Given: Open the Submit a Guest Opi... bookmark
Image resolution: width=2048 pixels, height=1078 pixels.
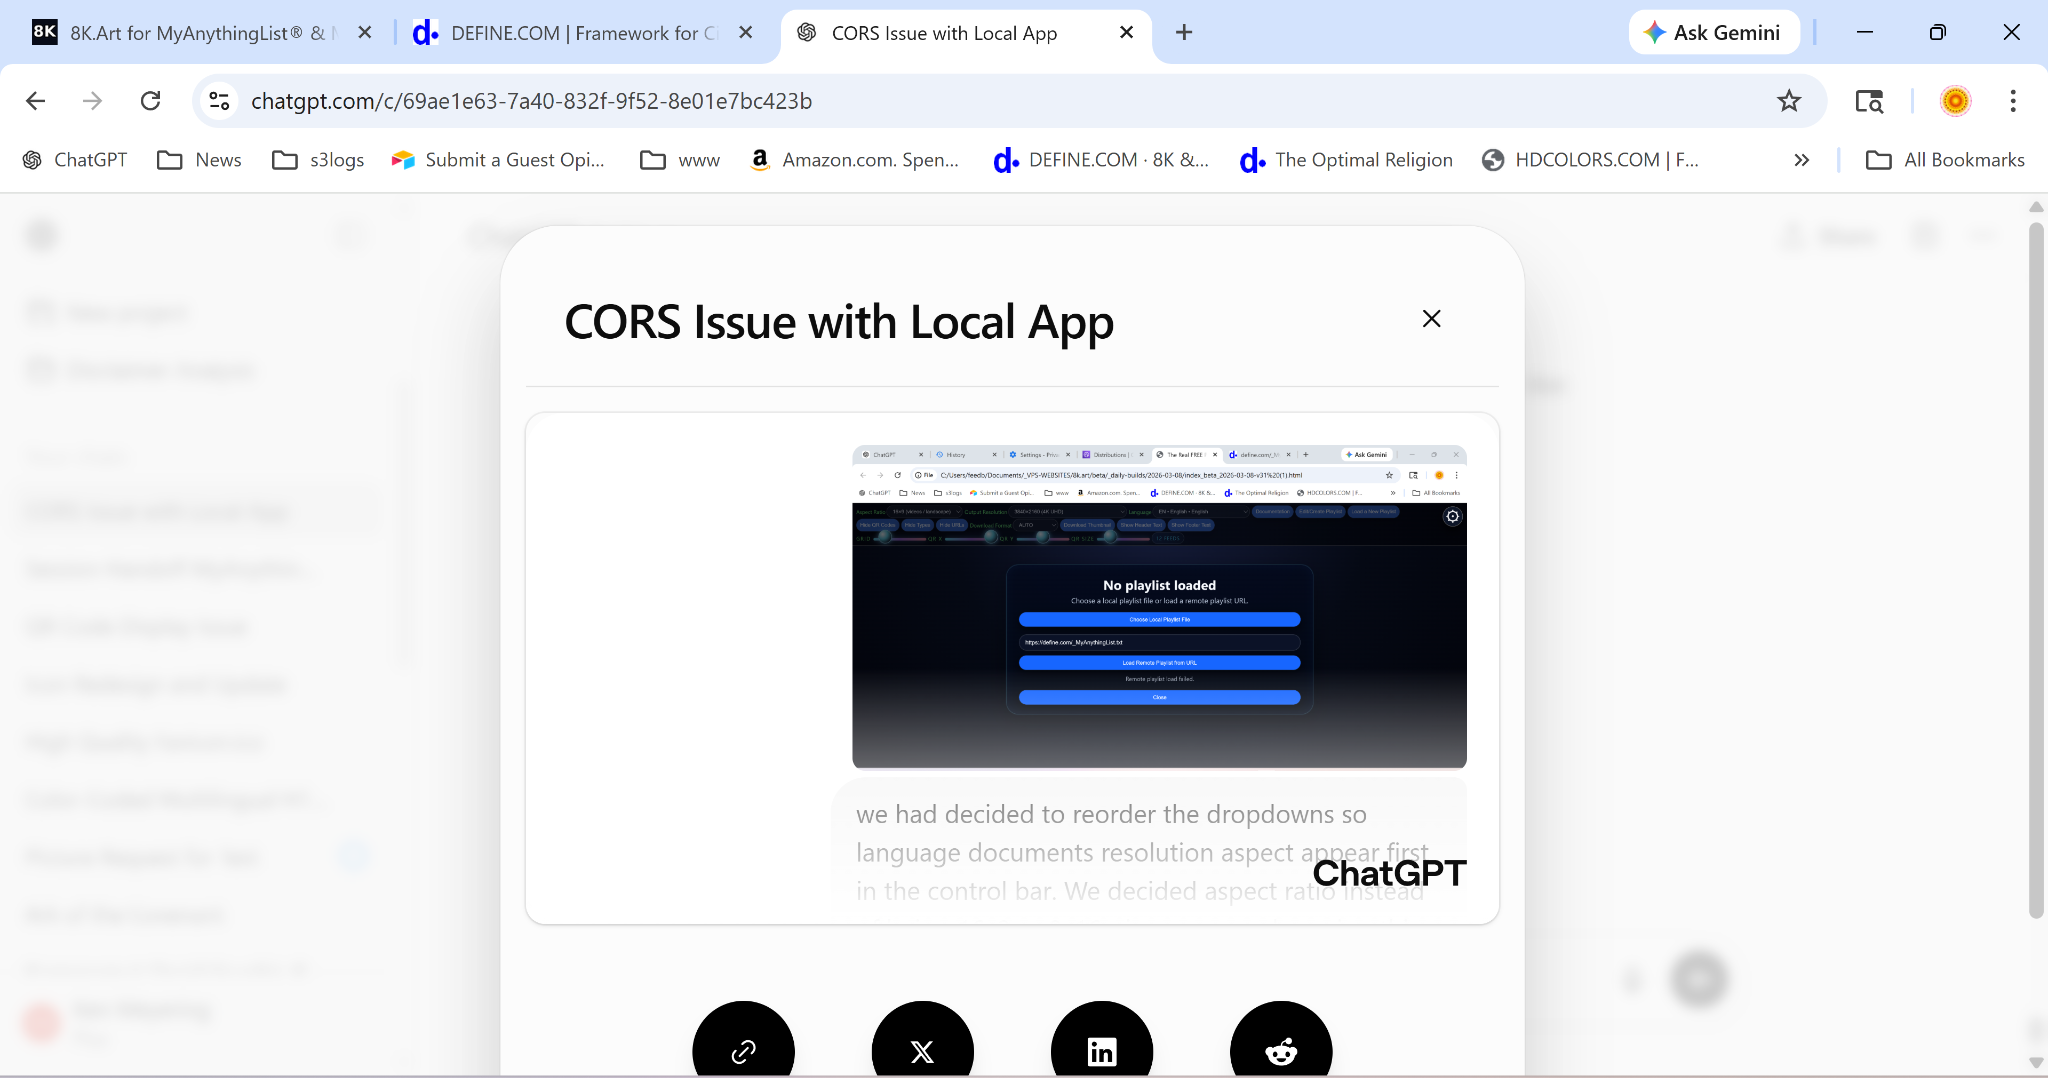Looking at the screenshot, I should click(x=498, y=160).
